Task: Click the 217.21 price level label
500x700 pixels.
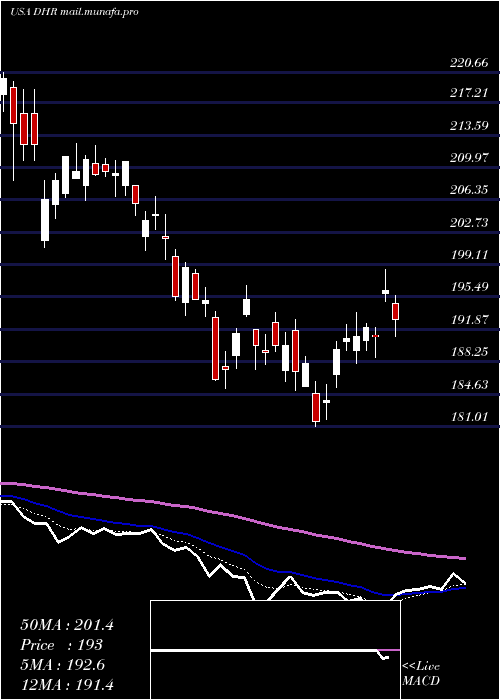Action: (469, 93)
